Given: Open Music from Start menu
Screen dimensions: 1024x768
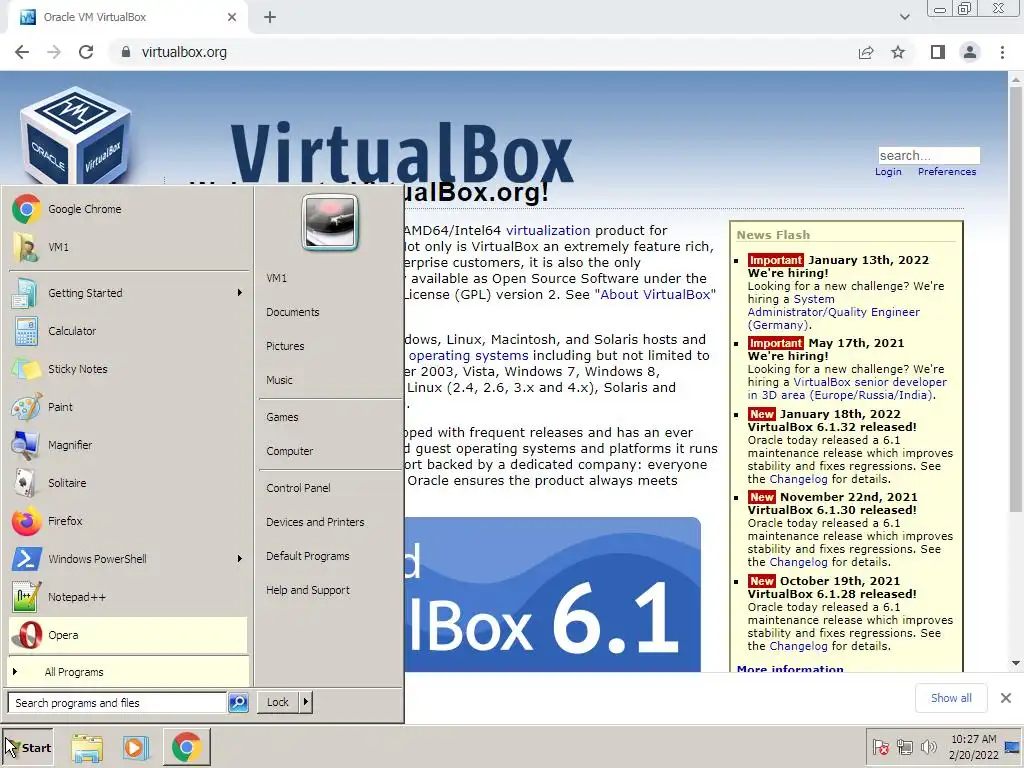Looking at the screenshot, I should pyautogui.click(x=279, y=380).
